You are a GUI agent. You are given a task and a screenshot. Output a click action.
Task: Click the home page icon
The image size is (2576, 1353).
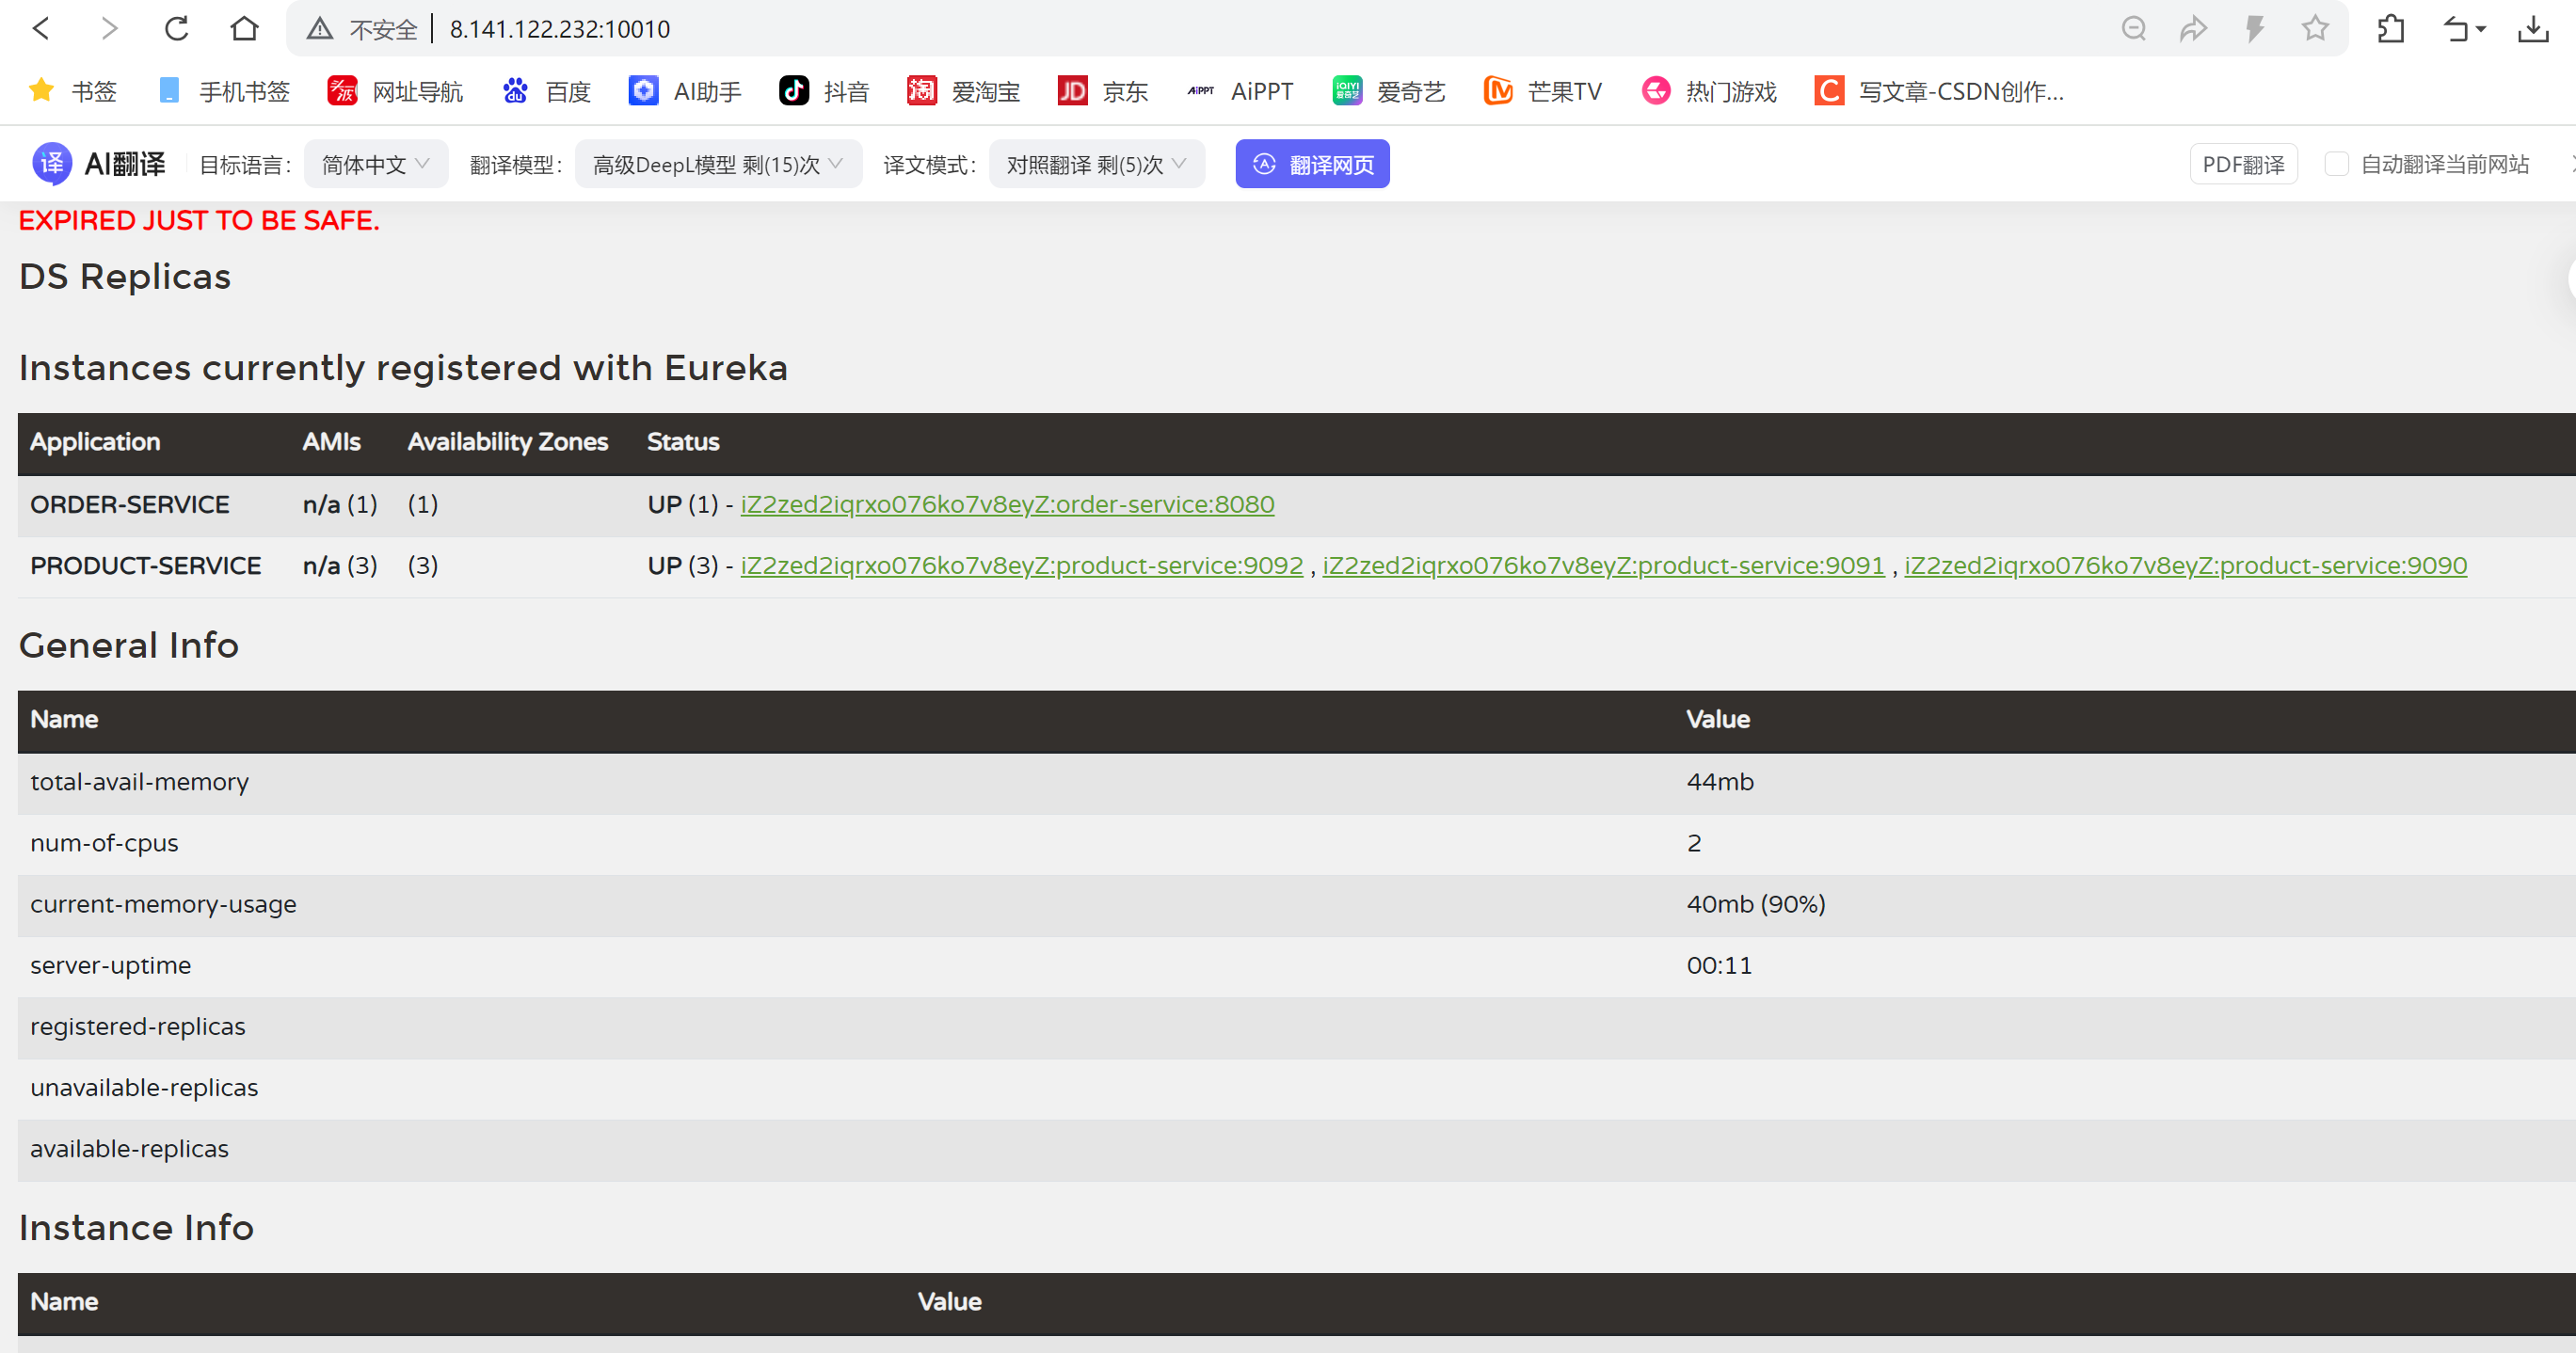(x=244, y=29)
